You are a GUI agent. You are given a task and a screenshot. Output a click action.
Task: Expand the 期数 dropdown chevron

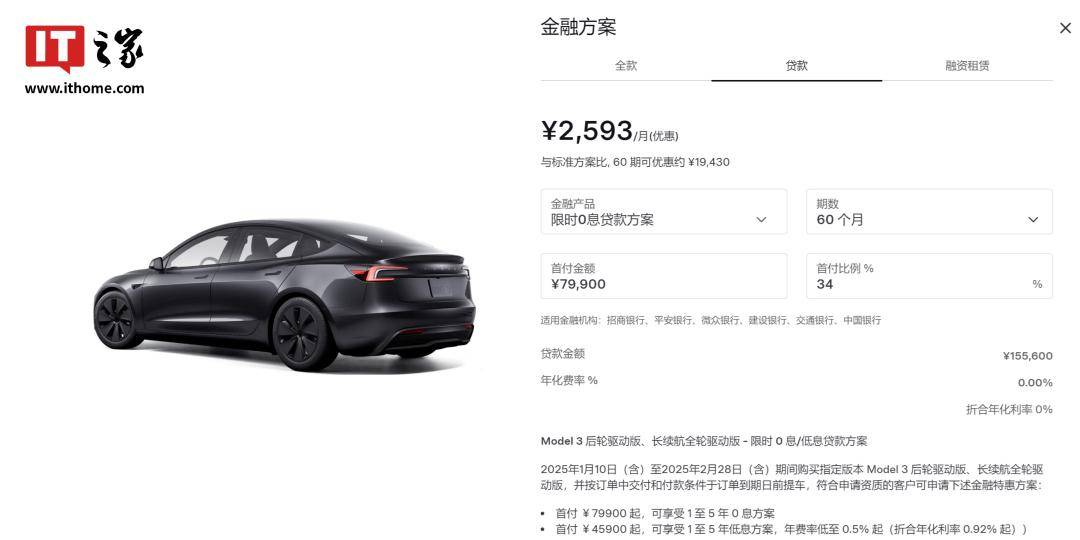1033,220
